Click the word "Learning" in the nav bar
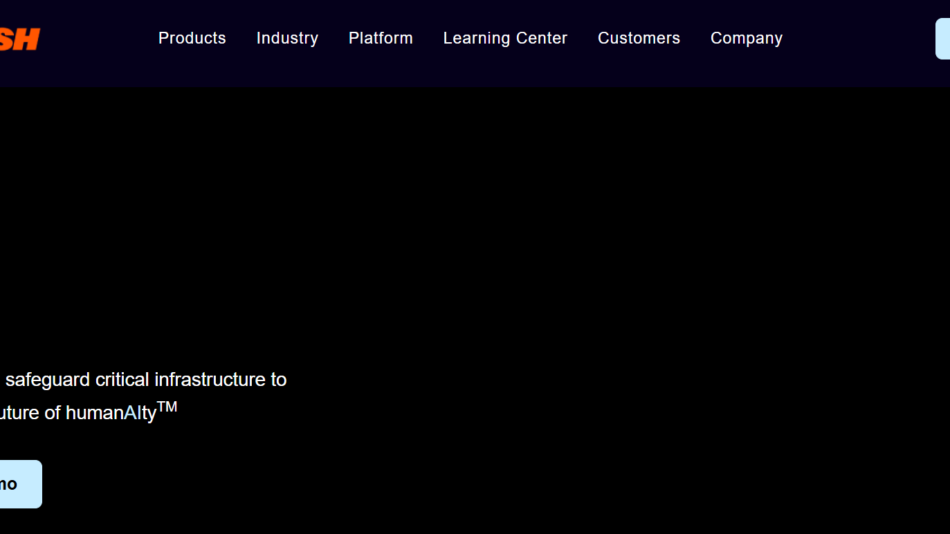 [x=476, y=38]
